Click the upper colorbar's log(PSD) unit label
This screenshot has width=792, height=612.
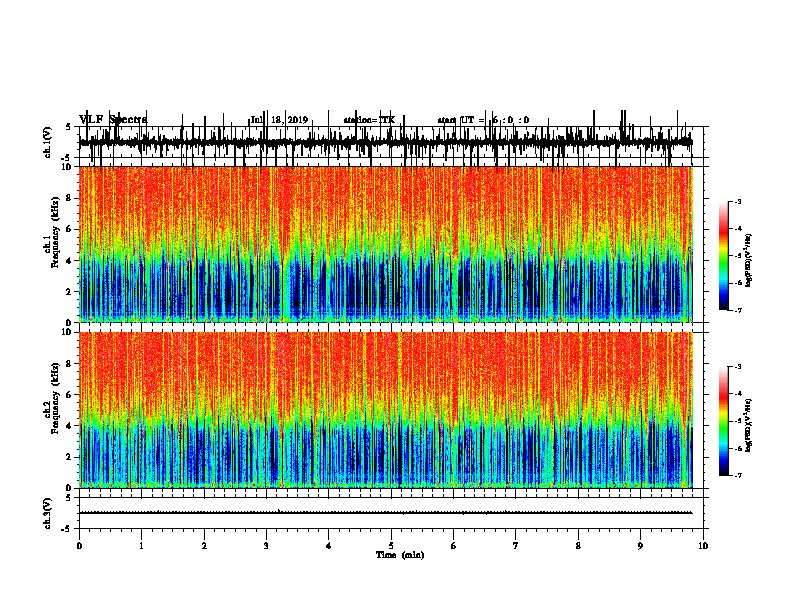[749, 261]
